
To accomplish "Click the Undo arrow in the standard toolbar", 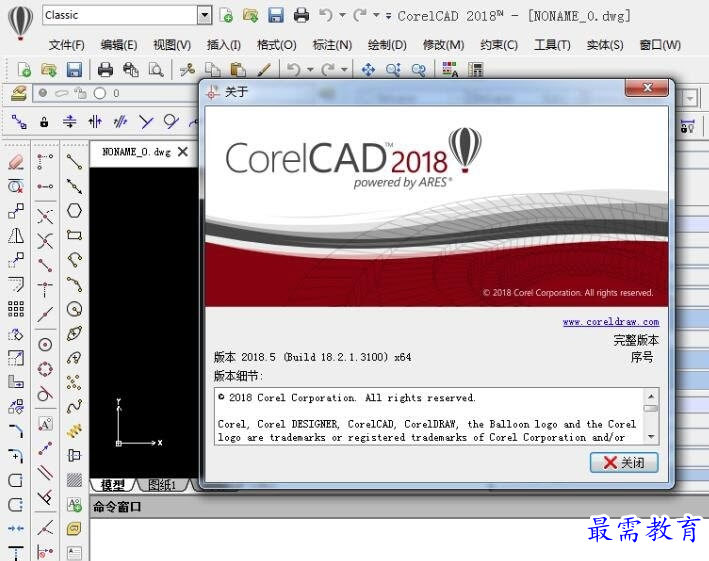I will click(x=293, y=70).
